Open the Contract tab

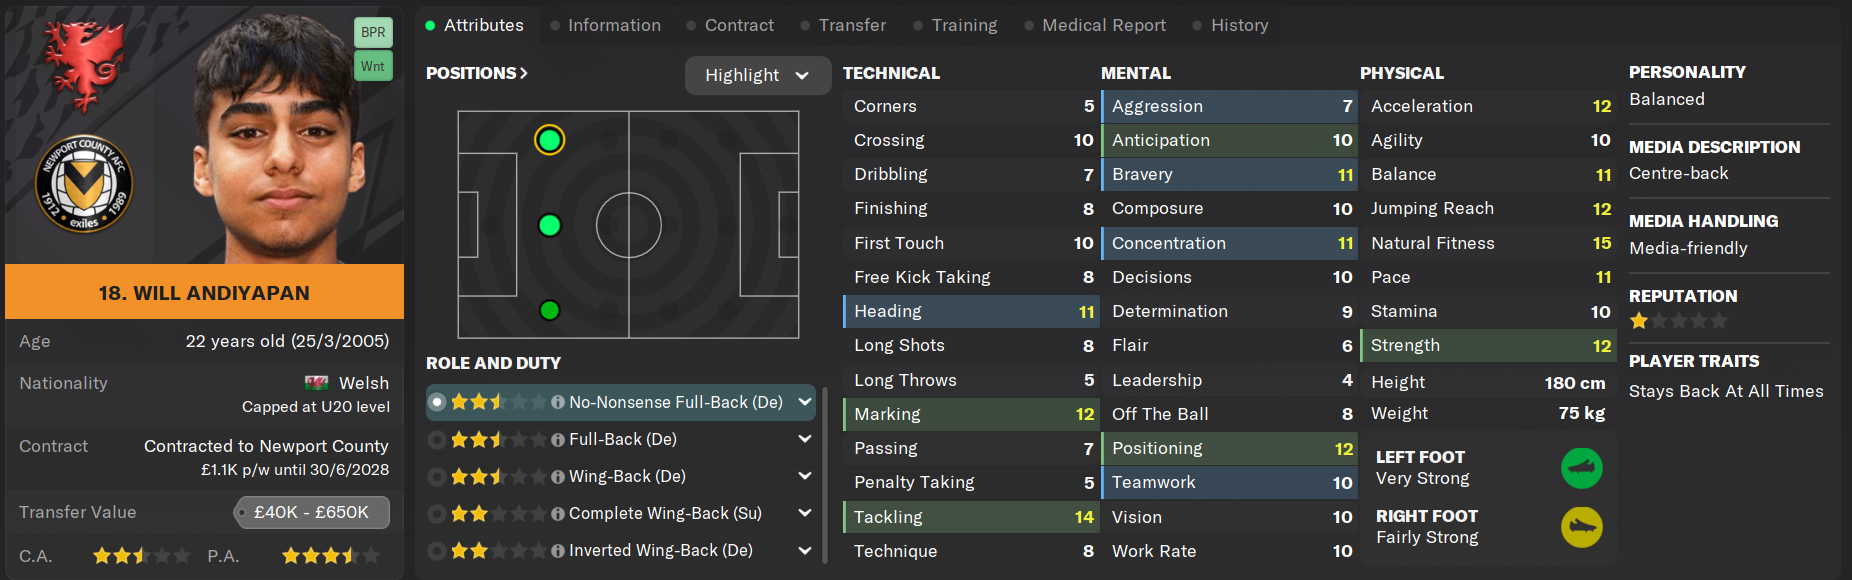click(x=739, y=25)
